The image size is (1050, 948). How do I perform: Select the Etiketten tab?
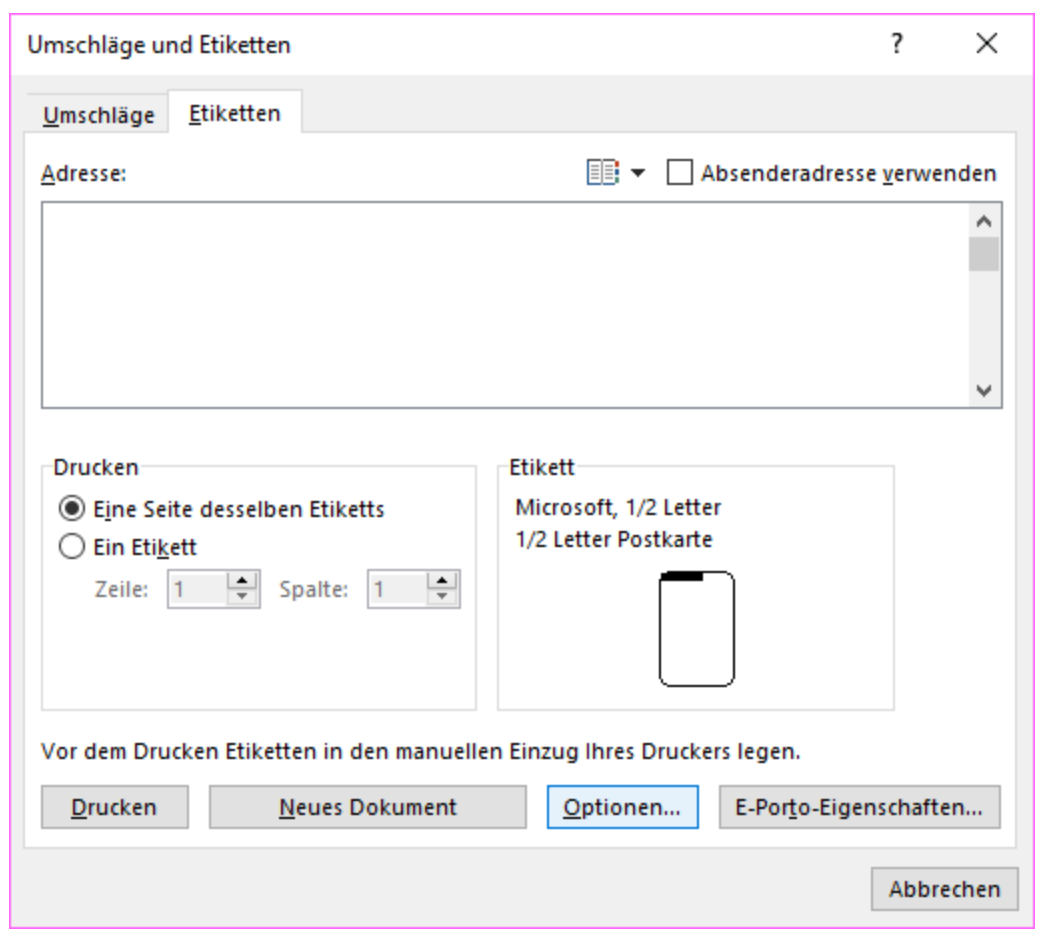click(235, 113)
